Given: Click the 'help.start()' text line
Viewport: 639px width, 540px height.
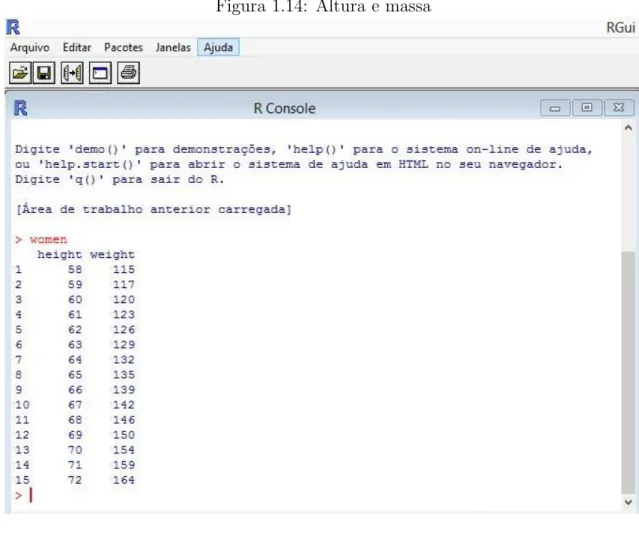Looking at the screenshot, I should (x=289, y=165).
